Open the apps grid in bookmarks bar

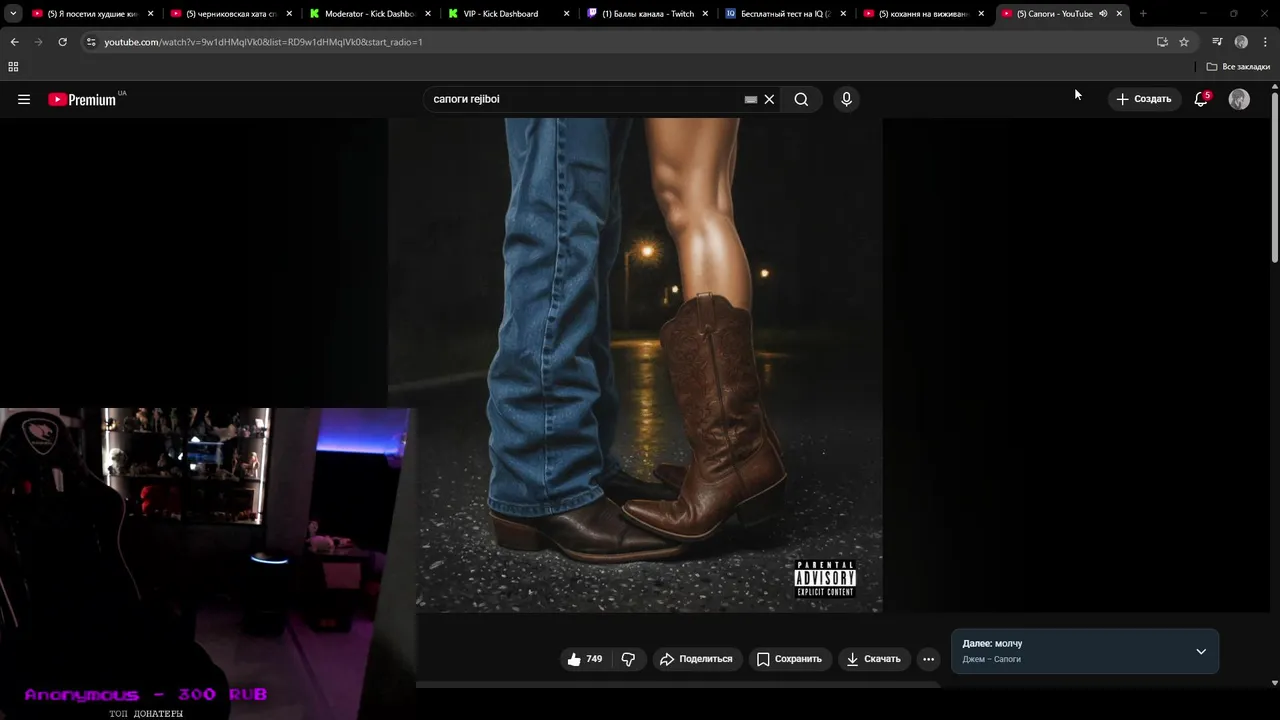point(13,67)
